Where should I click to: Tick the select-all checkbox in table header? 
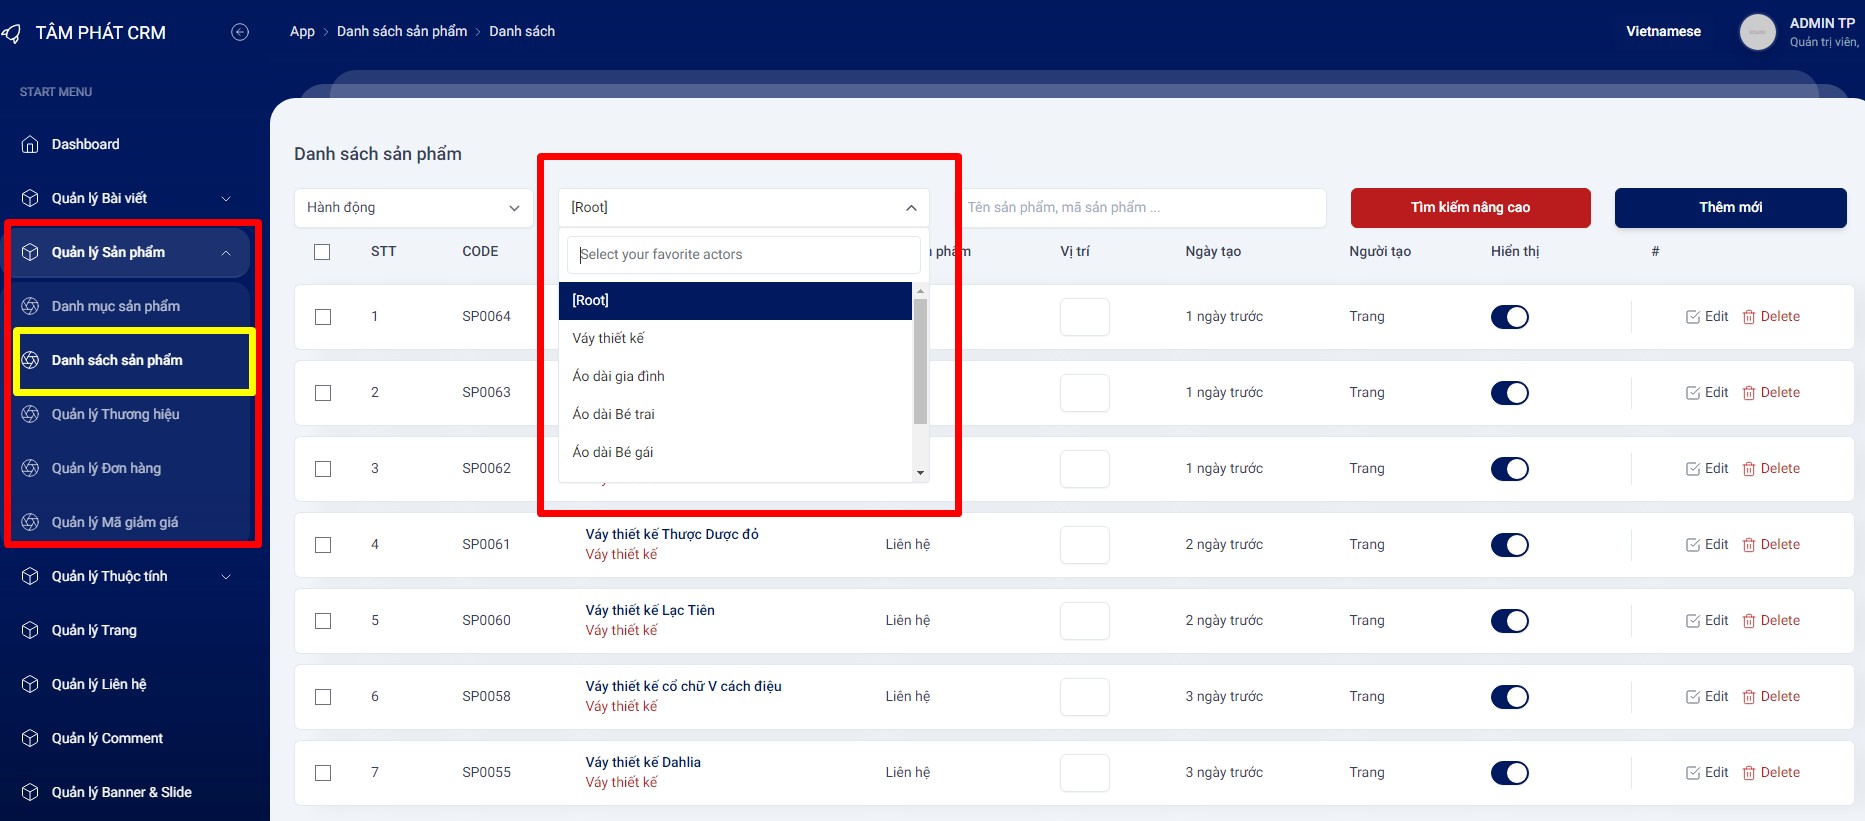click(x=322, y=252)
